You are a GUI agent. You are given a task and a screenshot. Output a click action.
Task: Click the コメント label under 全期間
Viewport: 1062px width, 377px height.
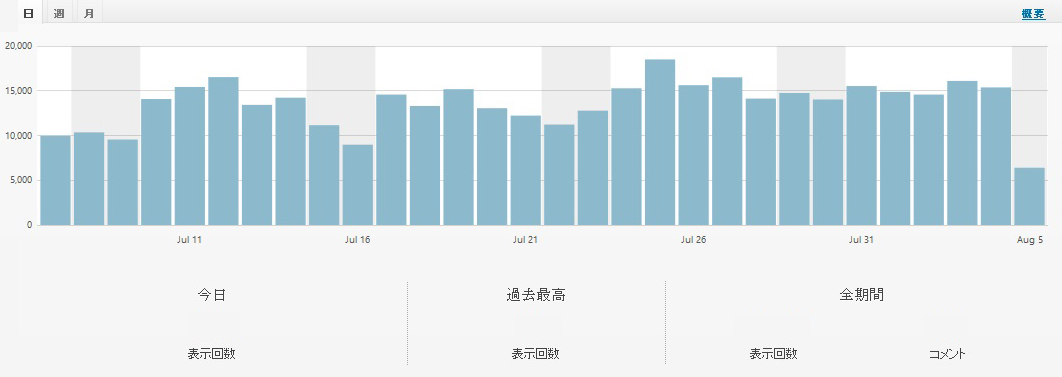(947, 354)
